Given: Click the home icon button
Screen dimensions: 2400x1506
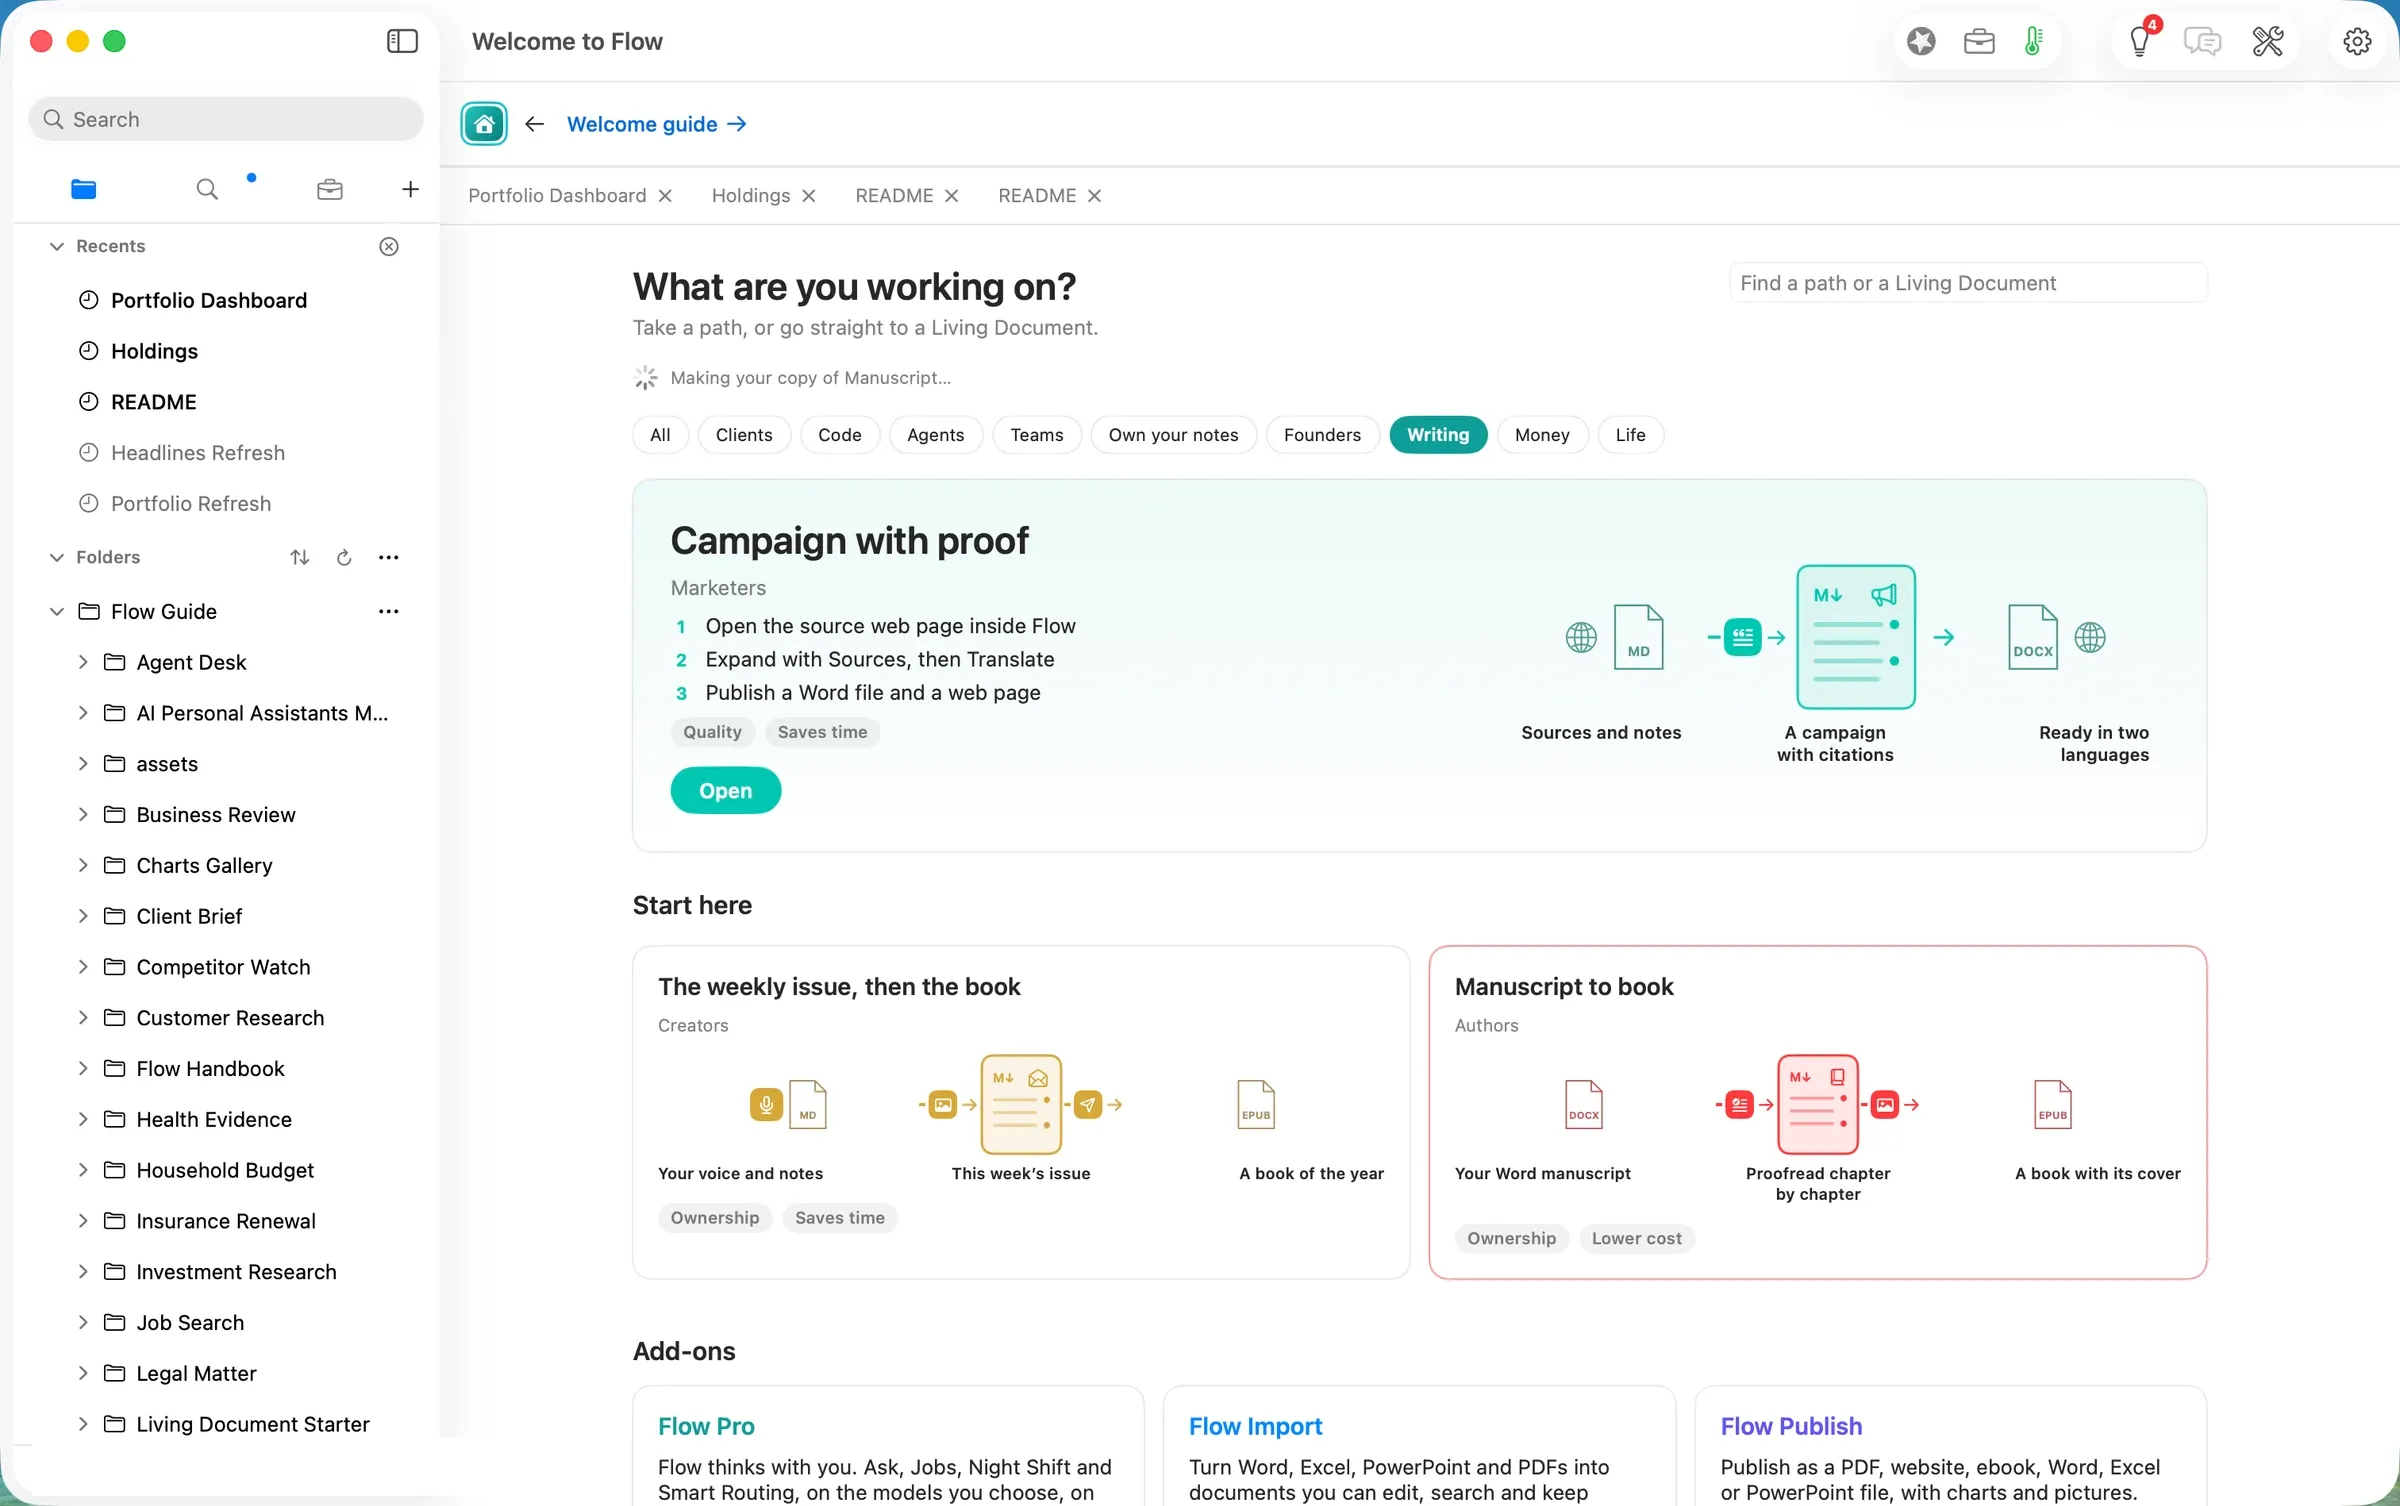Looking at the screenshot, I should point(484,124).
